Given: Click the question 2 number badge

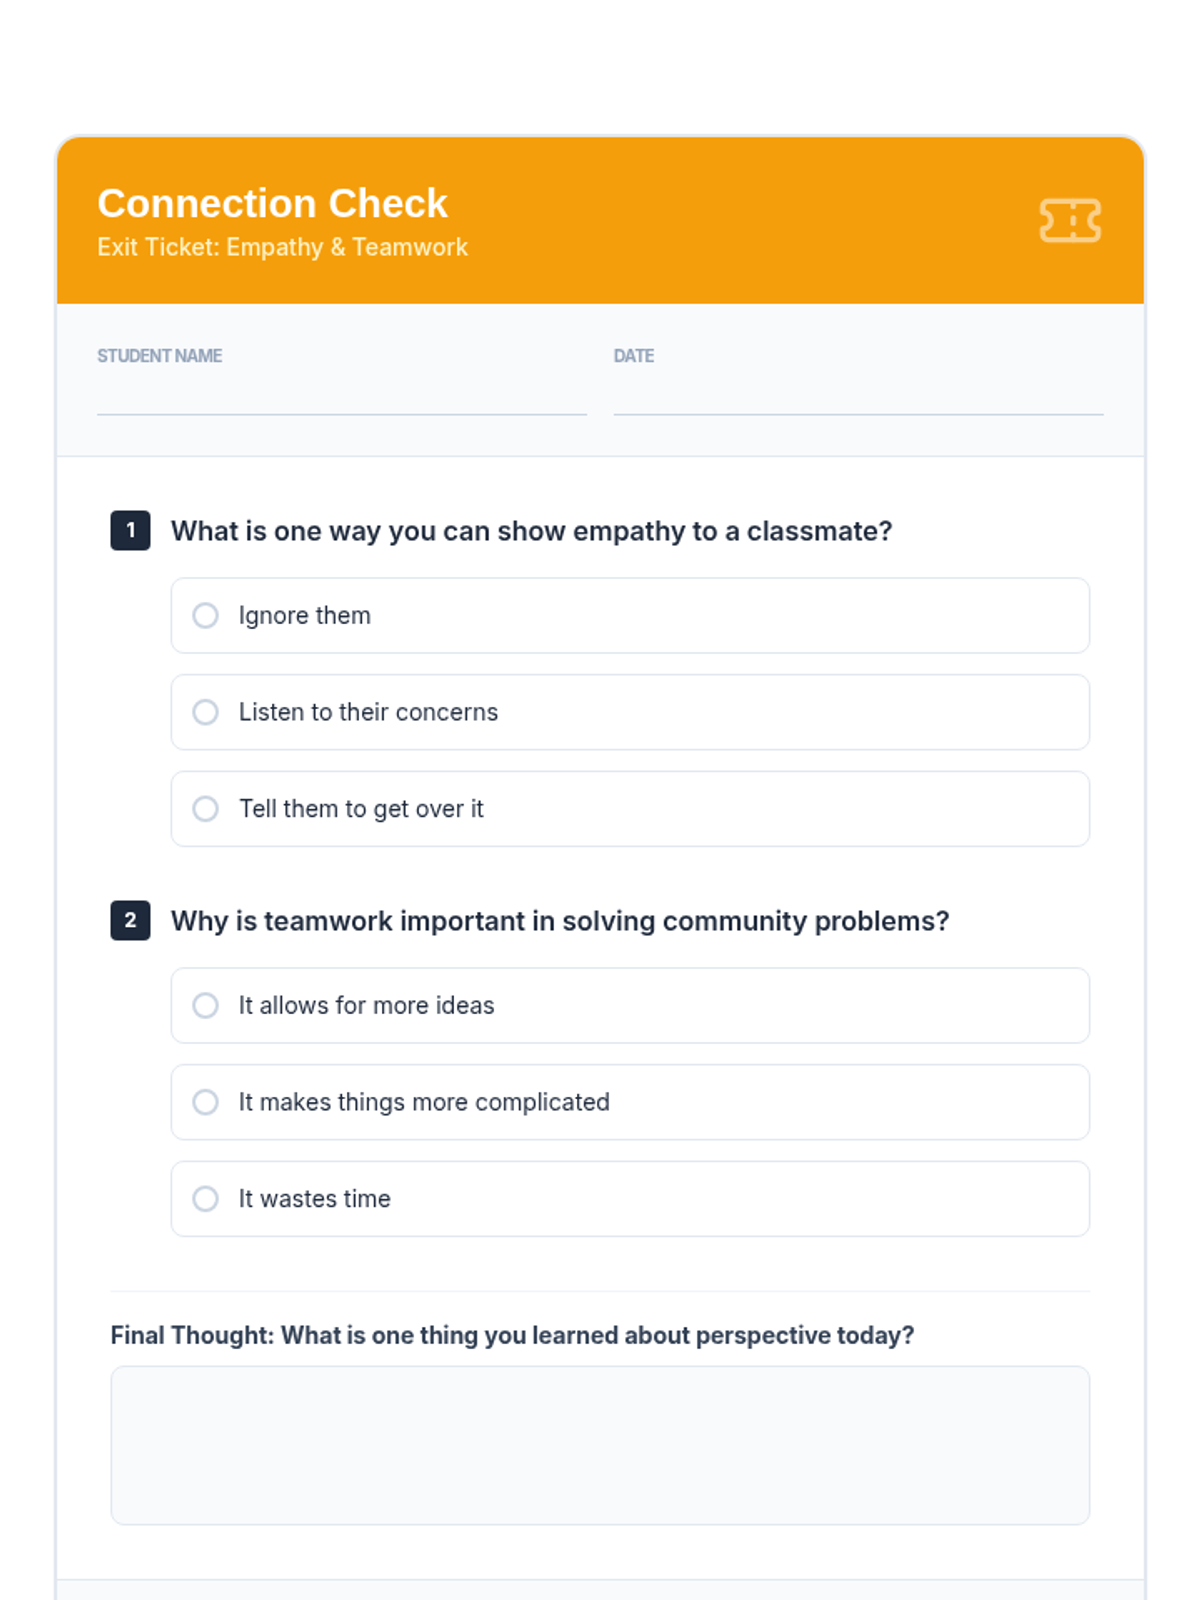Looking at the screenshot, I should click(x=130, y=920).
